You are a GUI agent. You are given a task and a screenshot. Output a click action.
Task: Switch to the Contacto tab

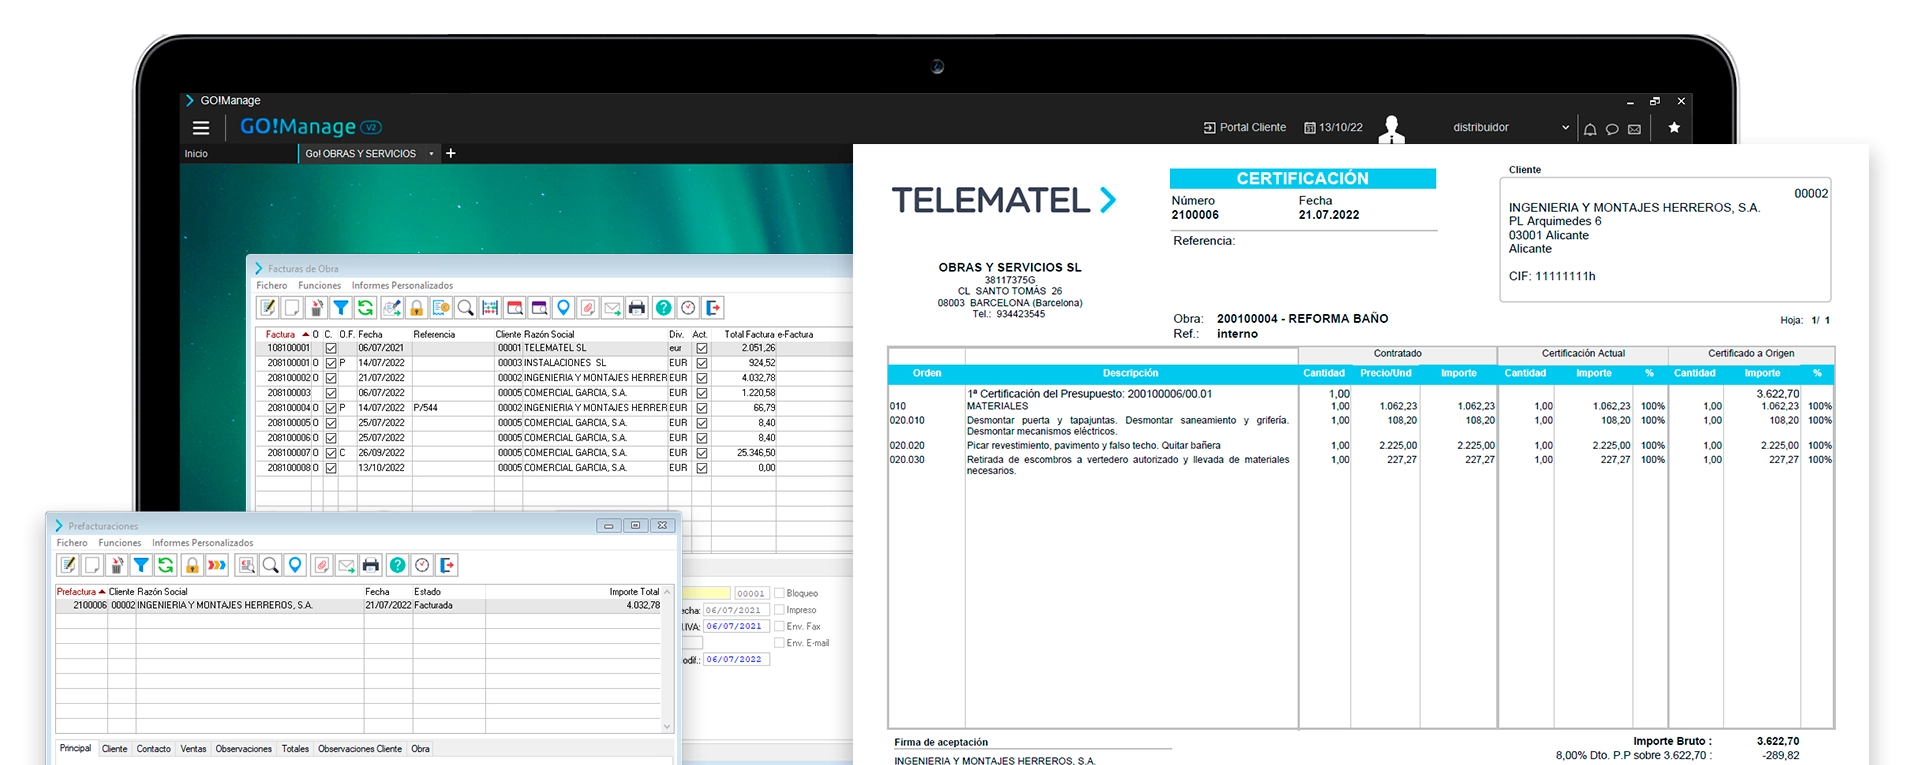(153, 749)
